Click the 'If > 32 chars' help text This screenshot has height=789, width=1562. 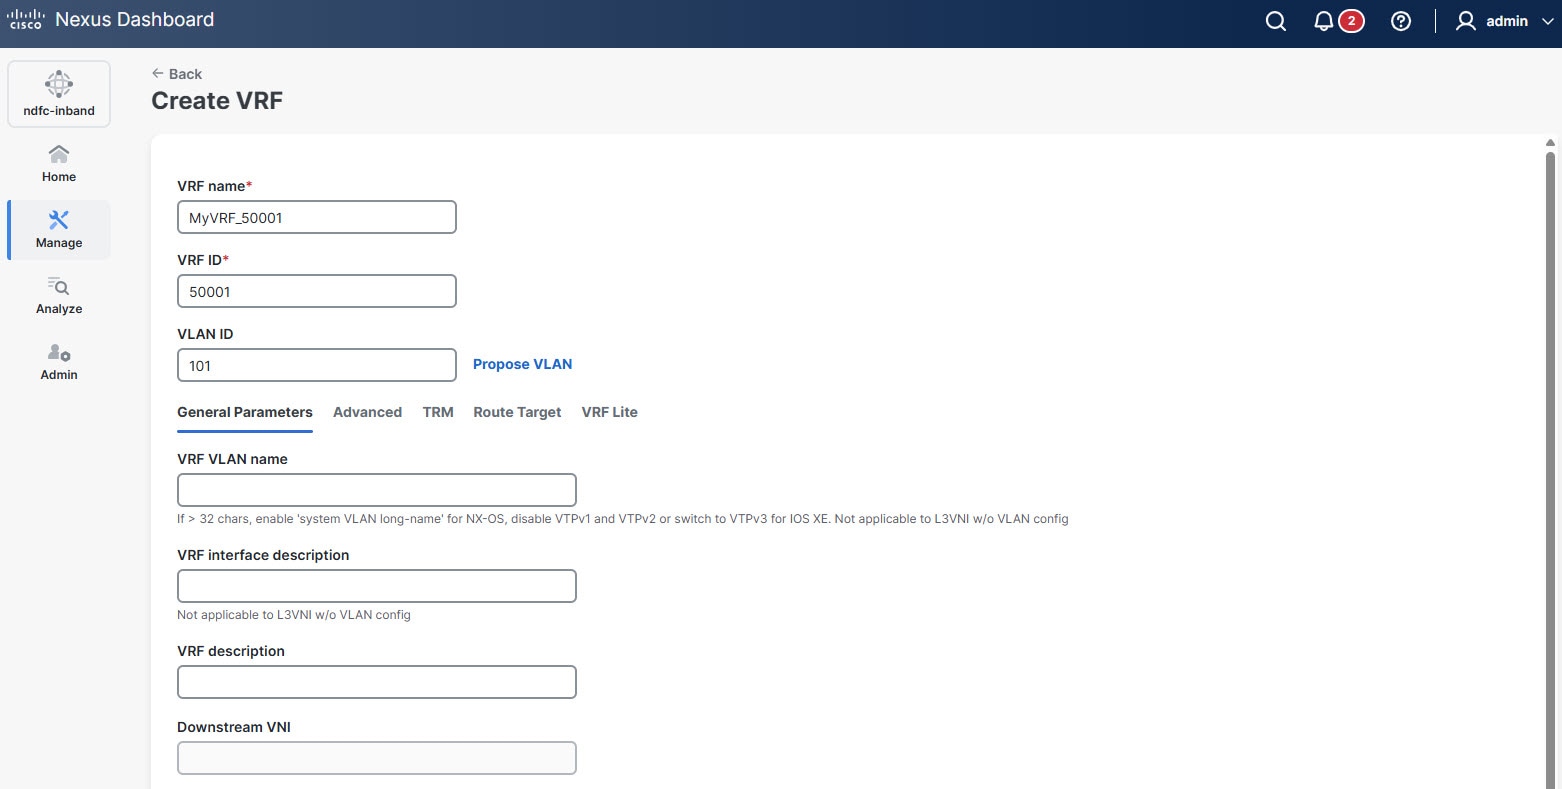pos(623,519)
